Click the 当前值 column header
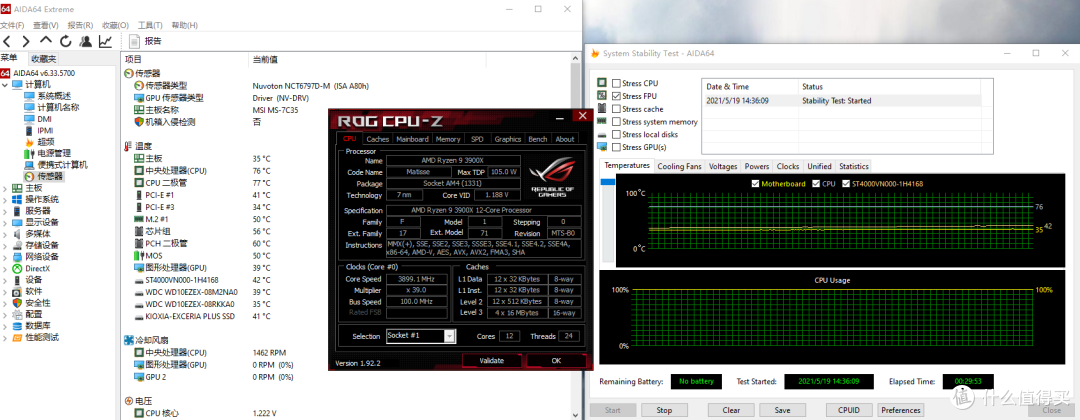 [x=265, y=60]
